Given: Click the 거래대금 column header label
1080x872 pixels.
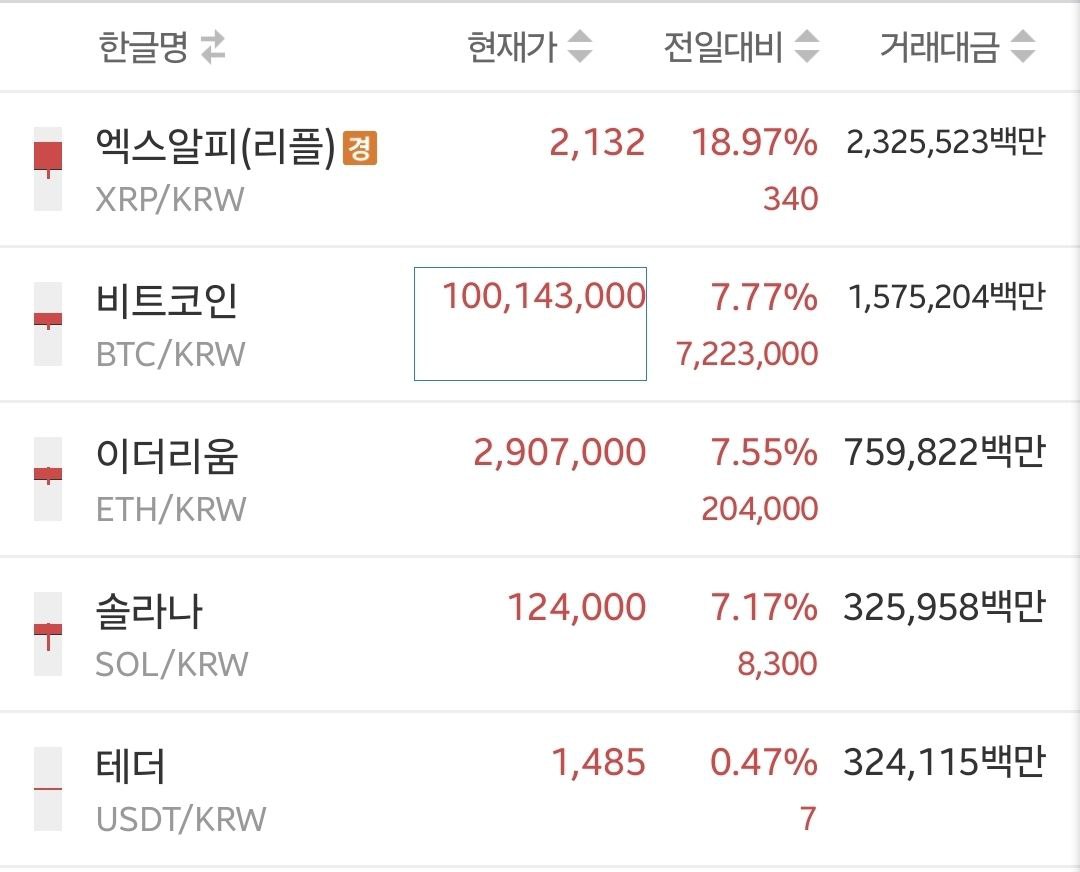Looking at the screenshot, I should [x=939, y=47].
